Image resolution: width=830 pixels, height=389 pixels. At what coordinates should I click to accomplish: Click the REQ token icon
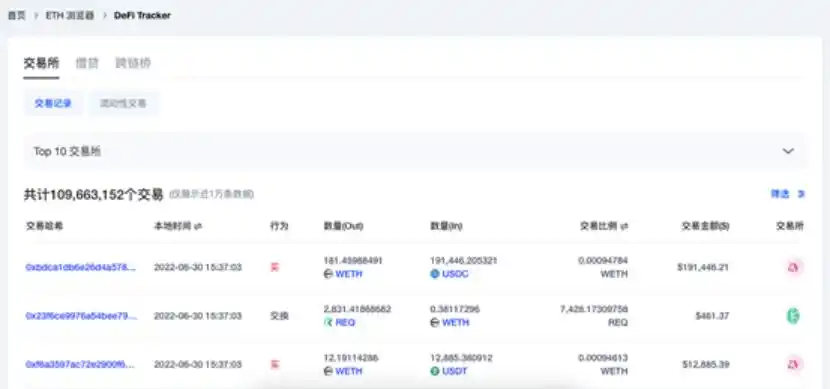[328, 322]
